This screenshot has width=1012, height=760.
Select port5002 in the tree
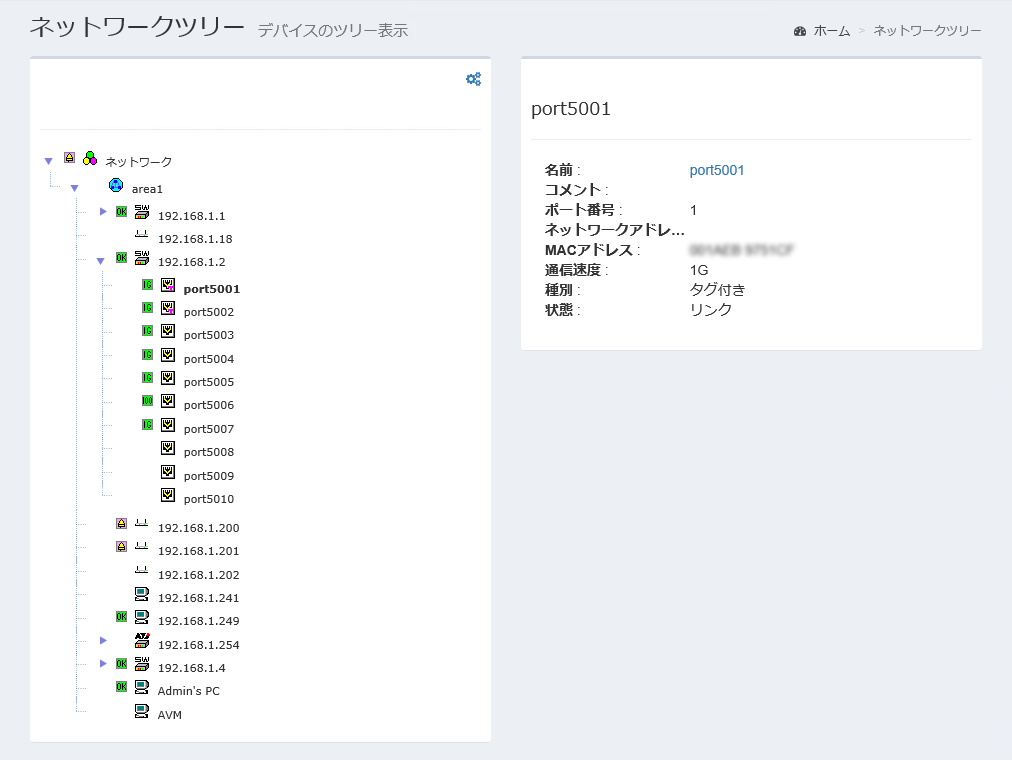tap(208, 312)
